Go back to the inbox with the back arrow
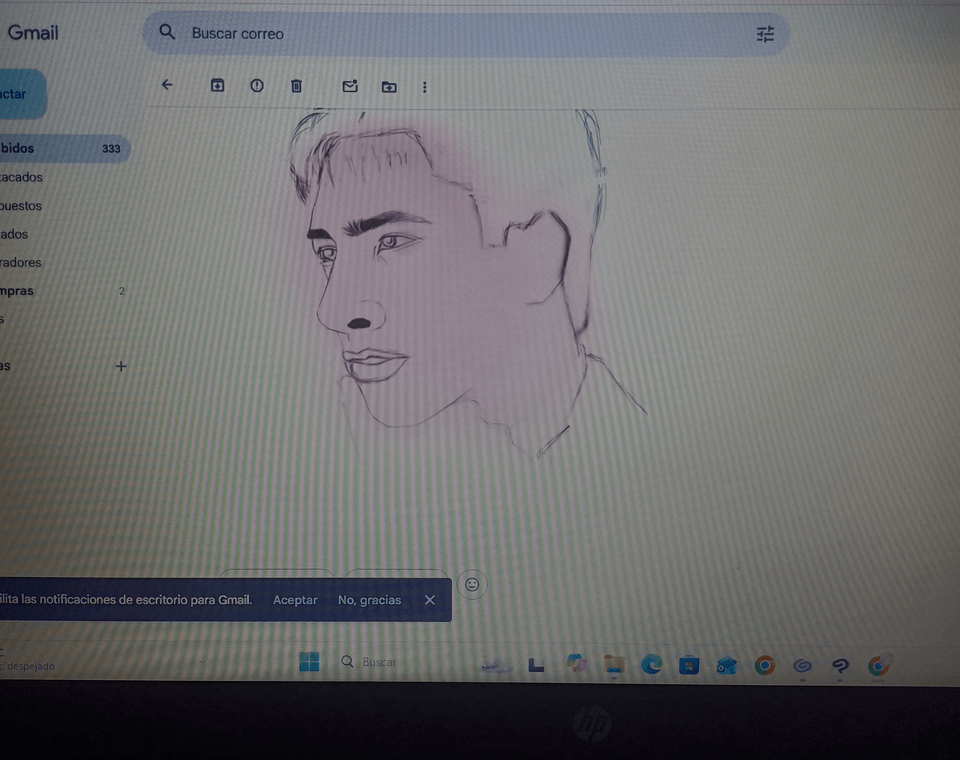The height and width of the screenshot is (760, 960). (167, 86)
